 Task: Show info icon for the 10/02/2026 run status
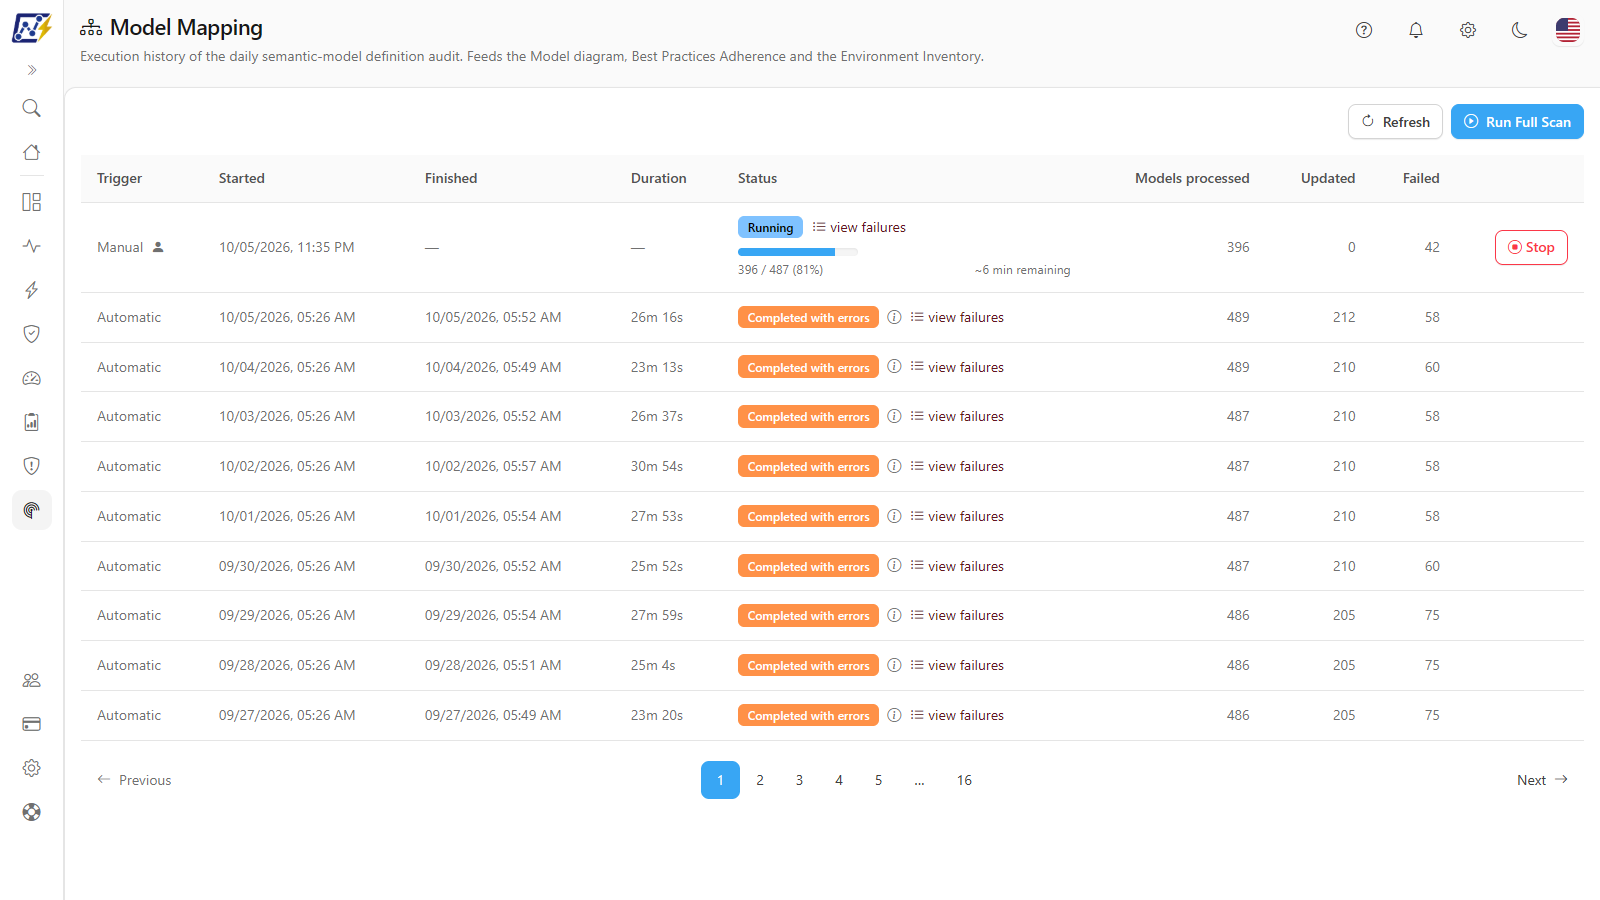tap(894, 466)
